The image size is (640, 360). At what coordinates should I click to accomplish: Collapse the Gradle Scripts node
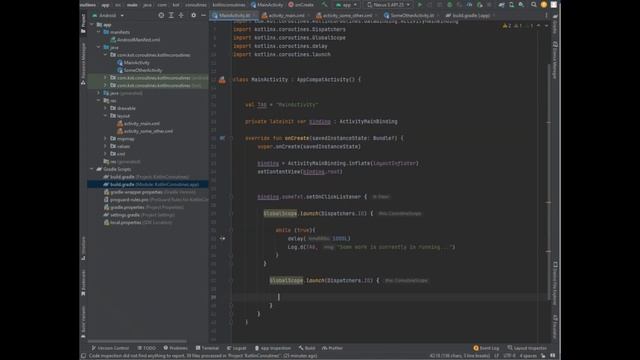click(92, 169)
